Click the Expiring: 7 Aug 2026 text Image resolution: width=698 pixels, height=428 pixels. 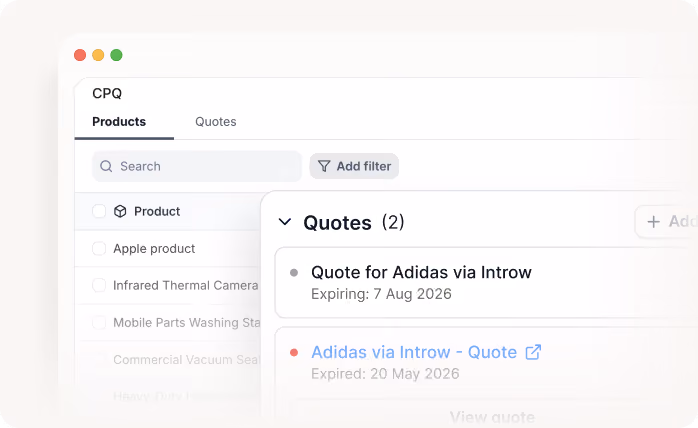(381, 294)
